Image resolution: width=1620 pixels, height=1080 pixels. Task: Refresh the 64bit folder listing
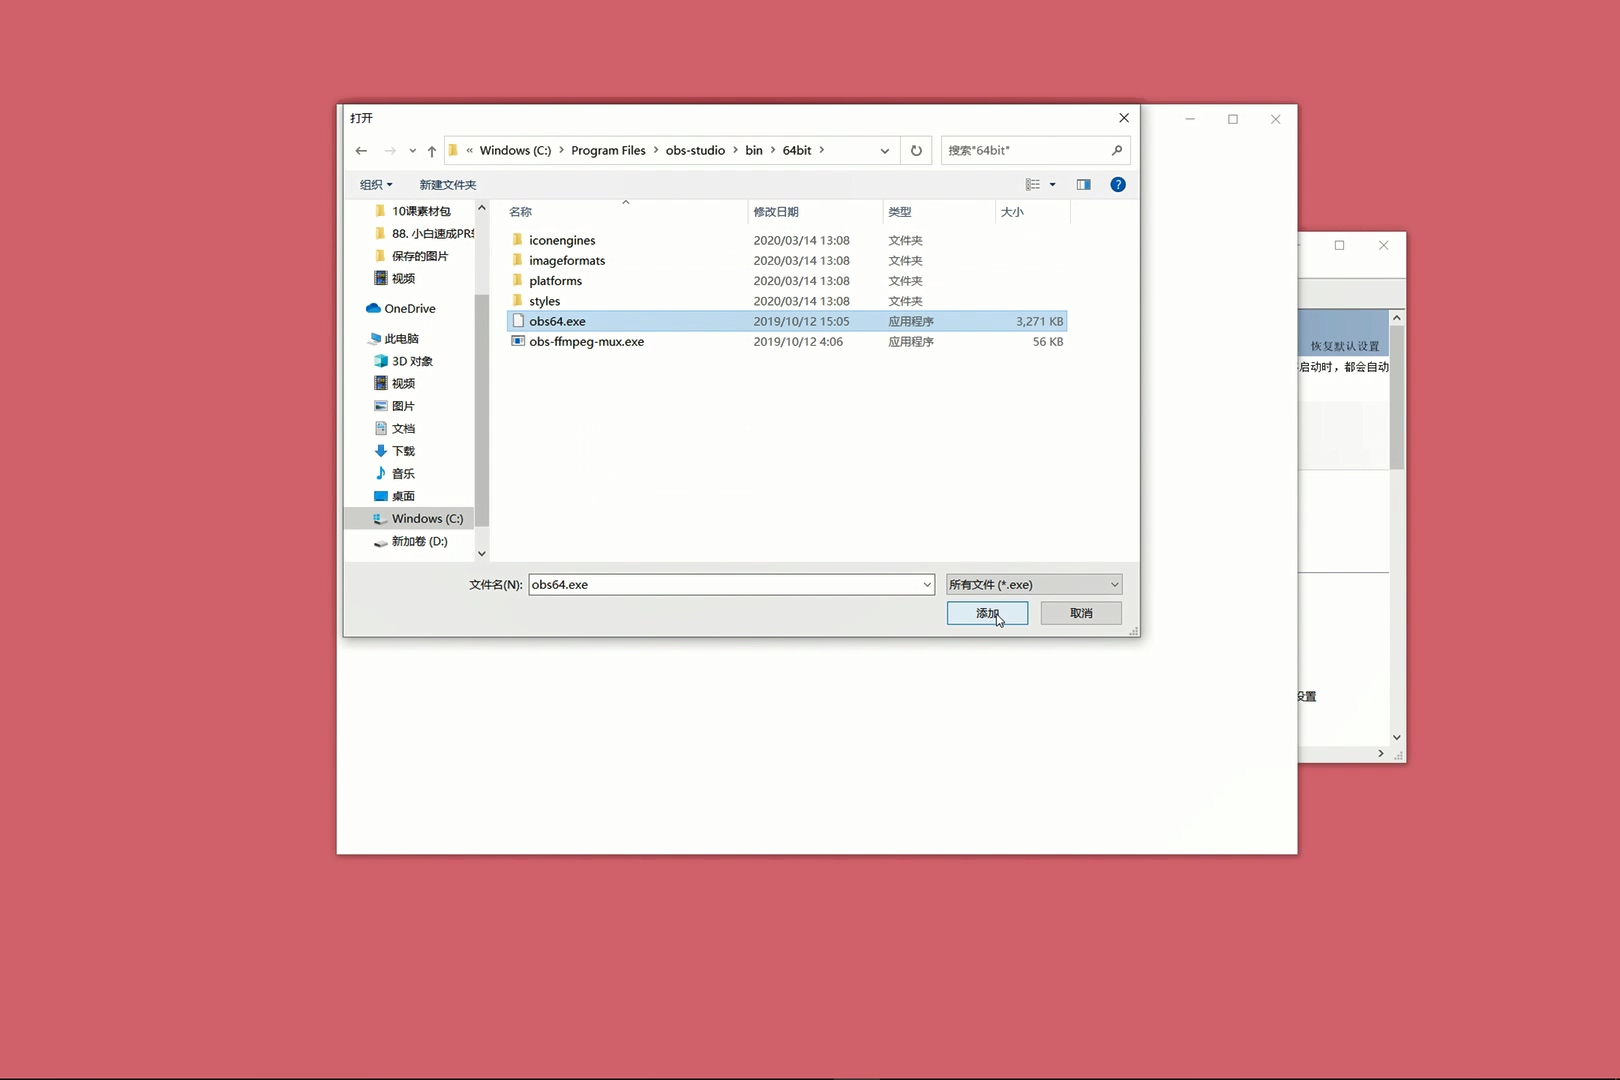click(x=916, y=151)
